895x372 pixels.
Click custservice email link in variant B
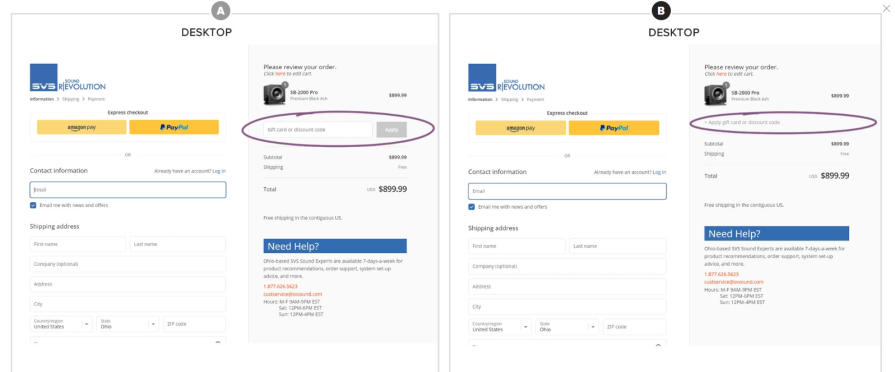[734, 282]
